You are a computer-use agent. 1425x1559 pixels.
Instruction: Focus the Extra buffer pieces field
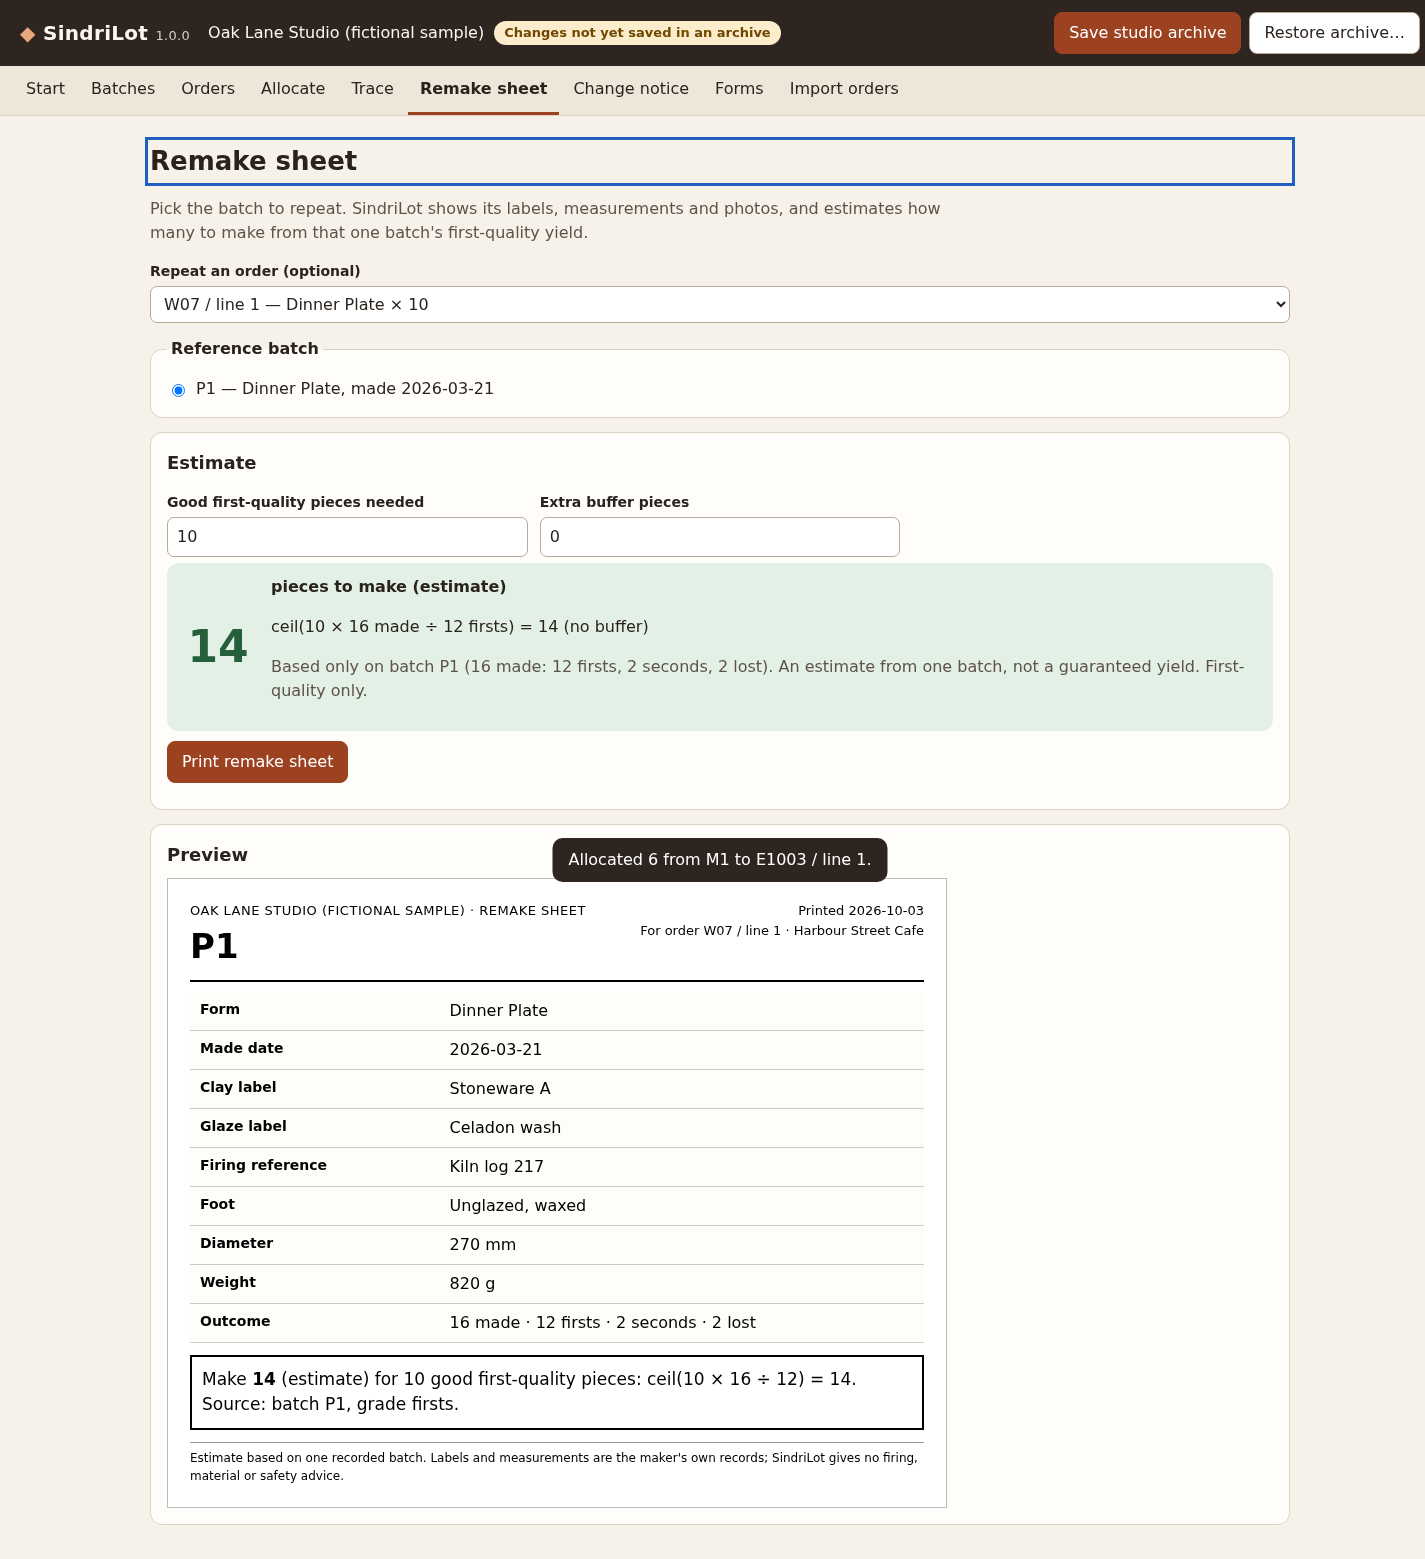(x=720, y=537)
